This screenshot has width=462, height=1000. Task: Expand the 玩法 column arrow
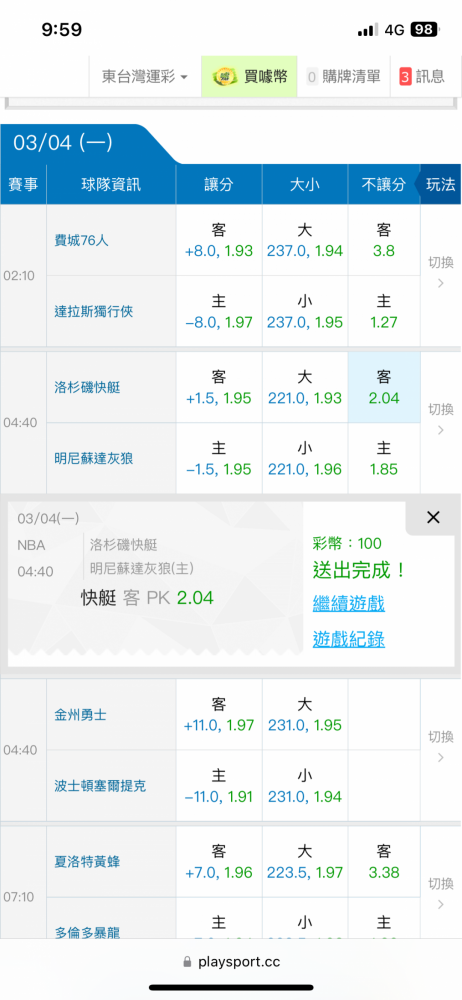click(x=440, y=185)
